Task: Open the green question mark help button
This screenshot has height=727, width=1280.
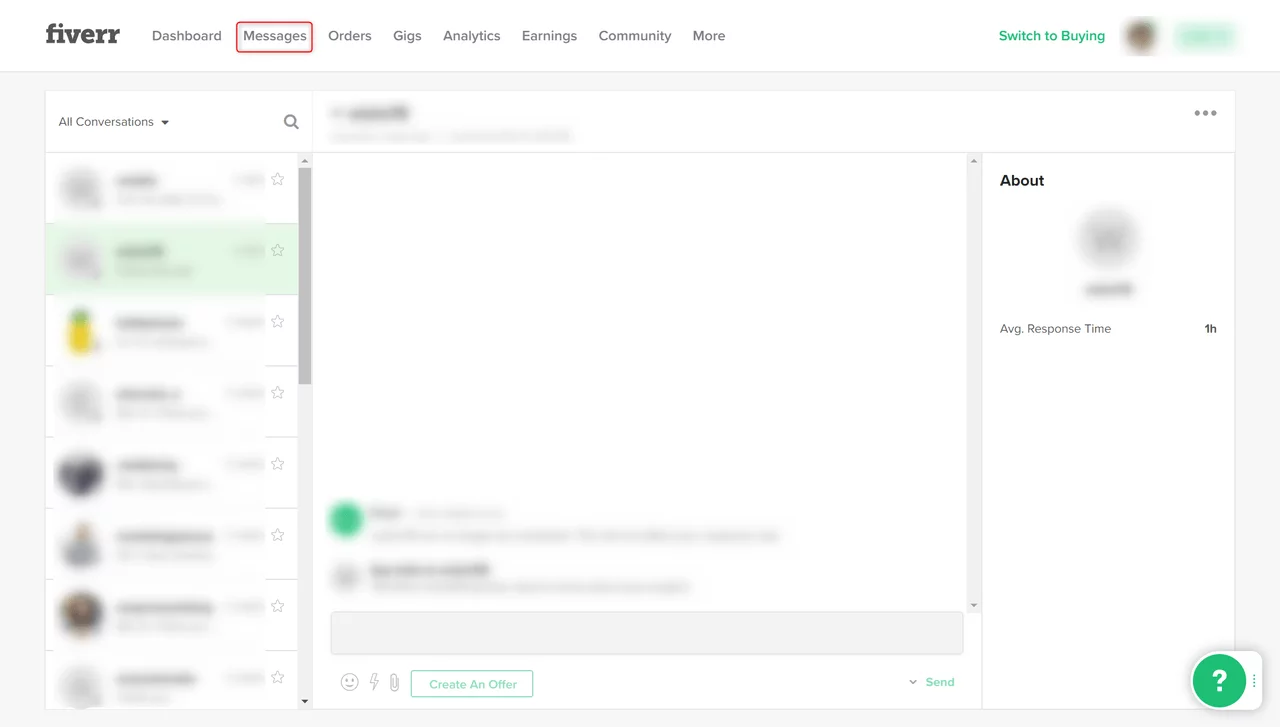Action: click(1218, 680)
